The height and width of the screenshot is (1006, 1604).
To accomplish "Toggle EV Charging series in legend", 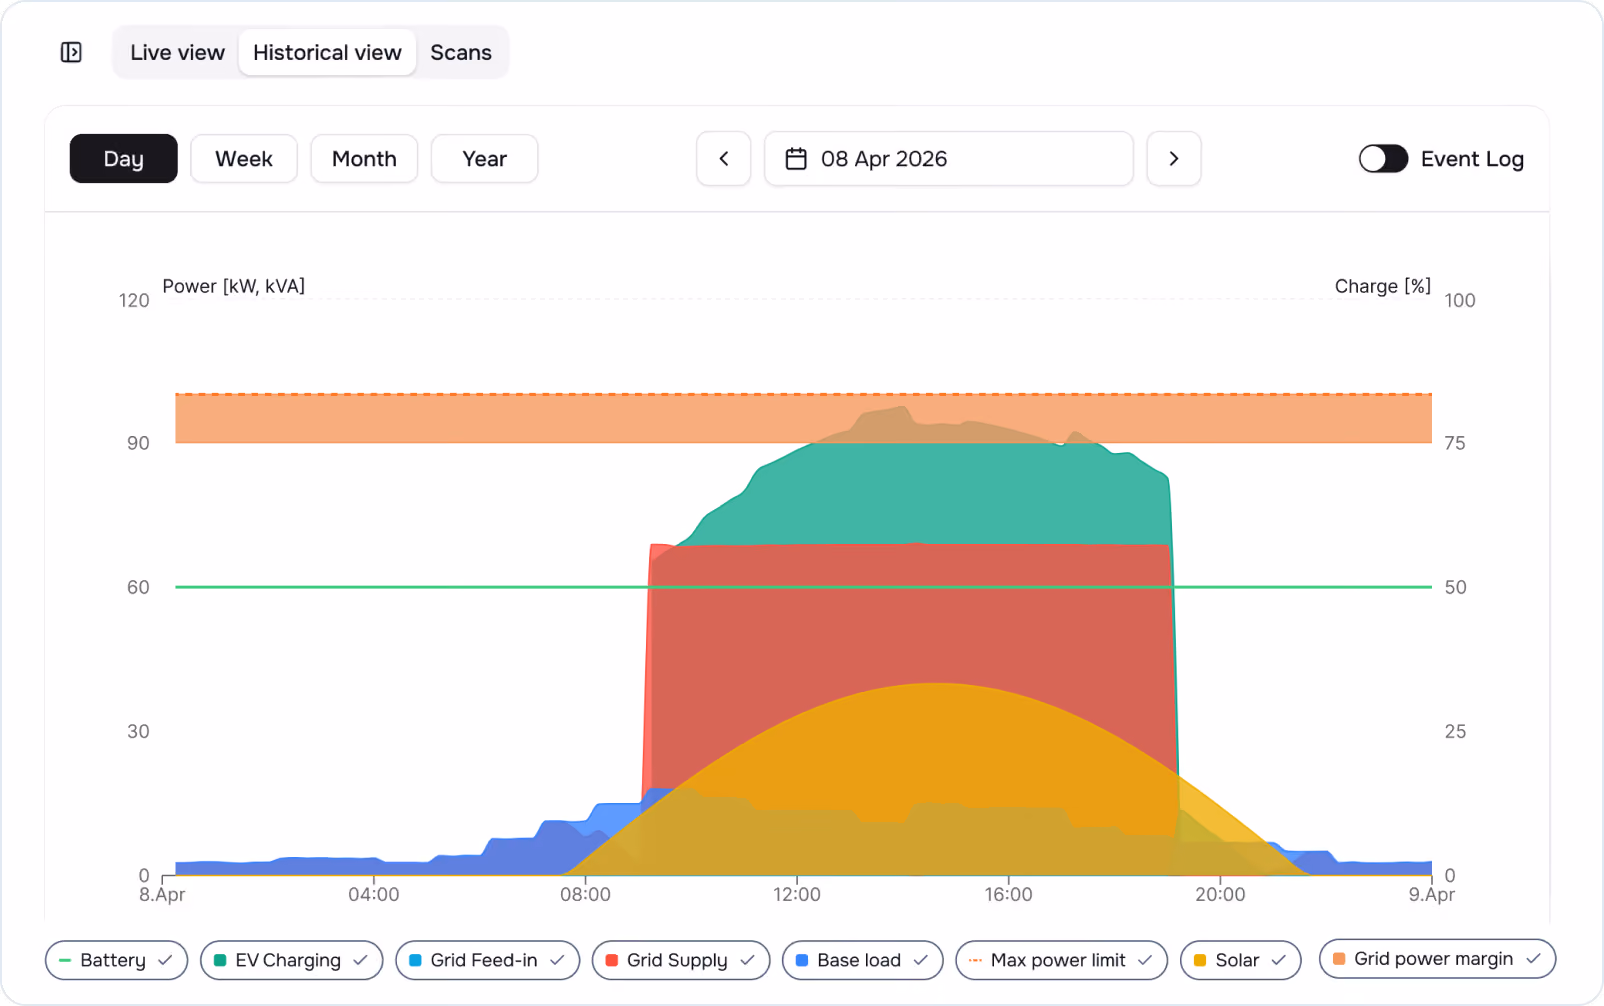I will (291, 960).
